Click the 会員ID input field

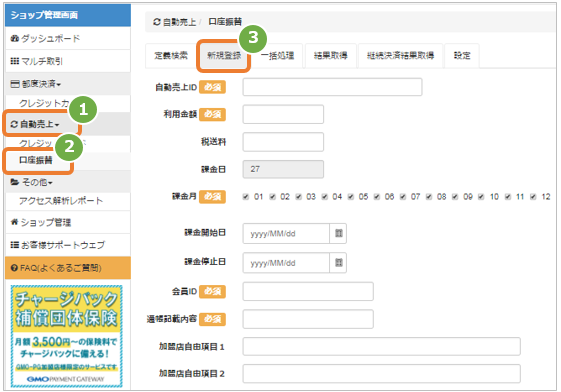point(308,291)
